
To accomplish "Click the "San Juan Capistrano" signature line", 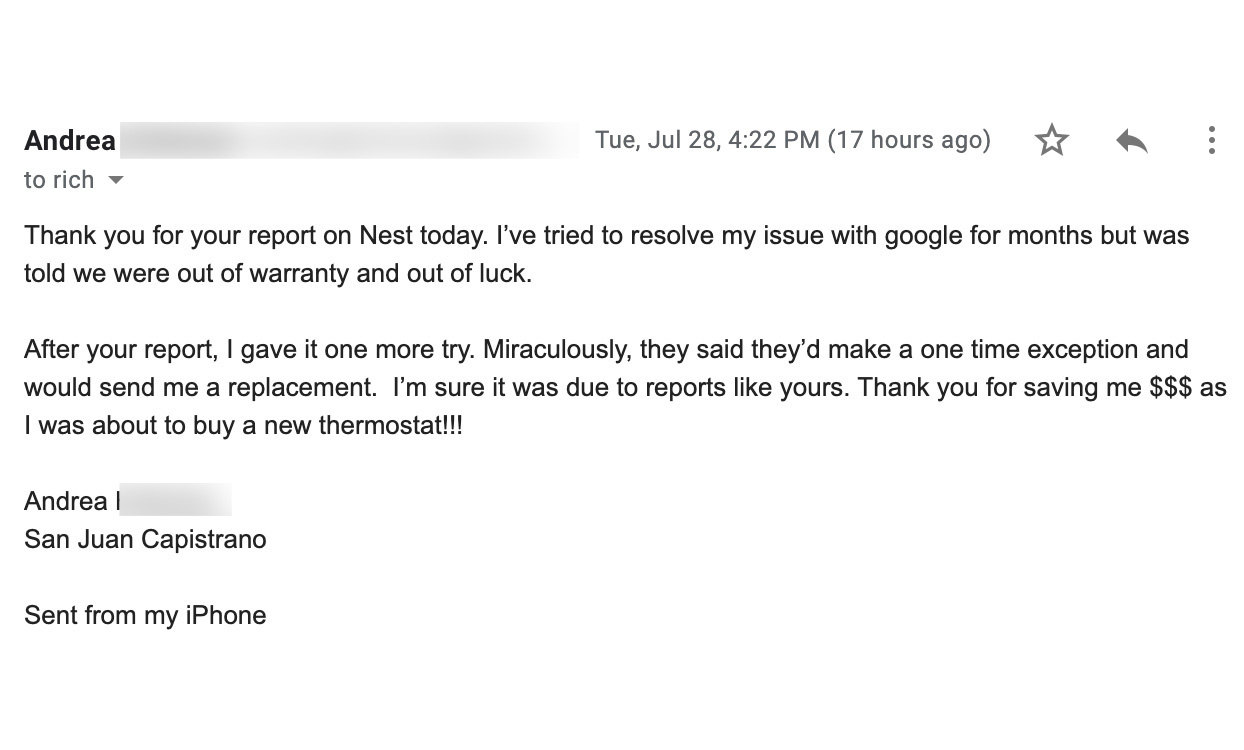I will point(145,540).
